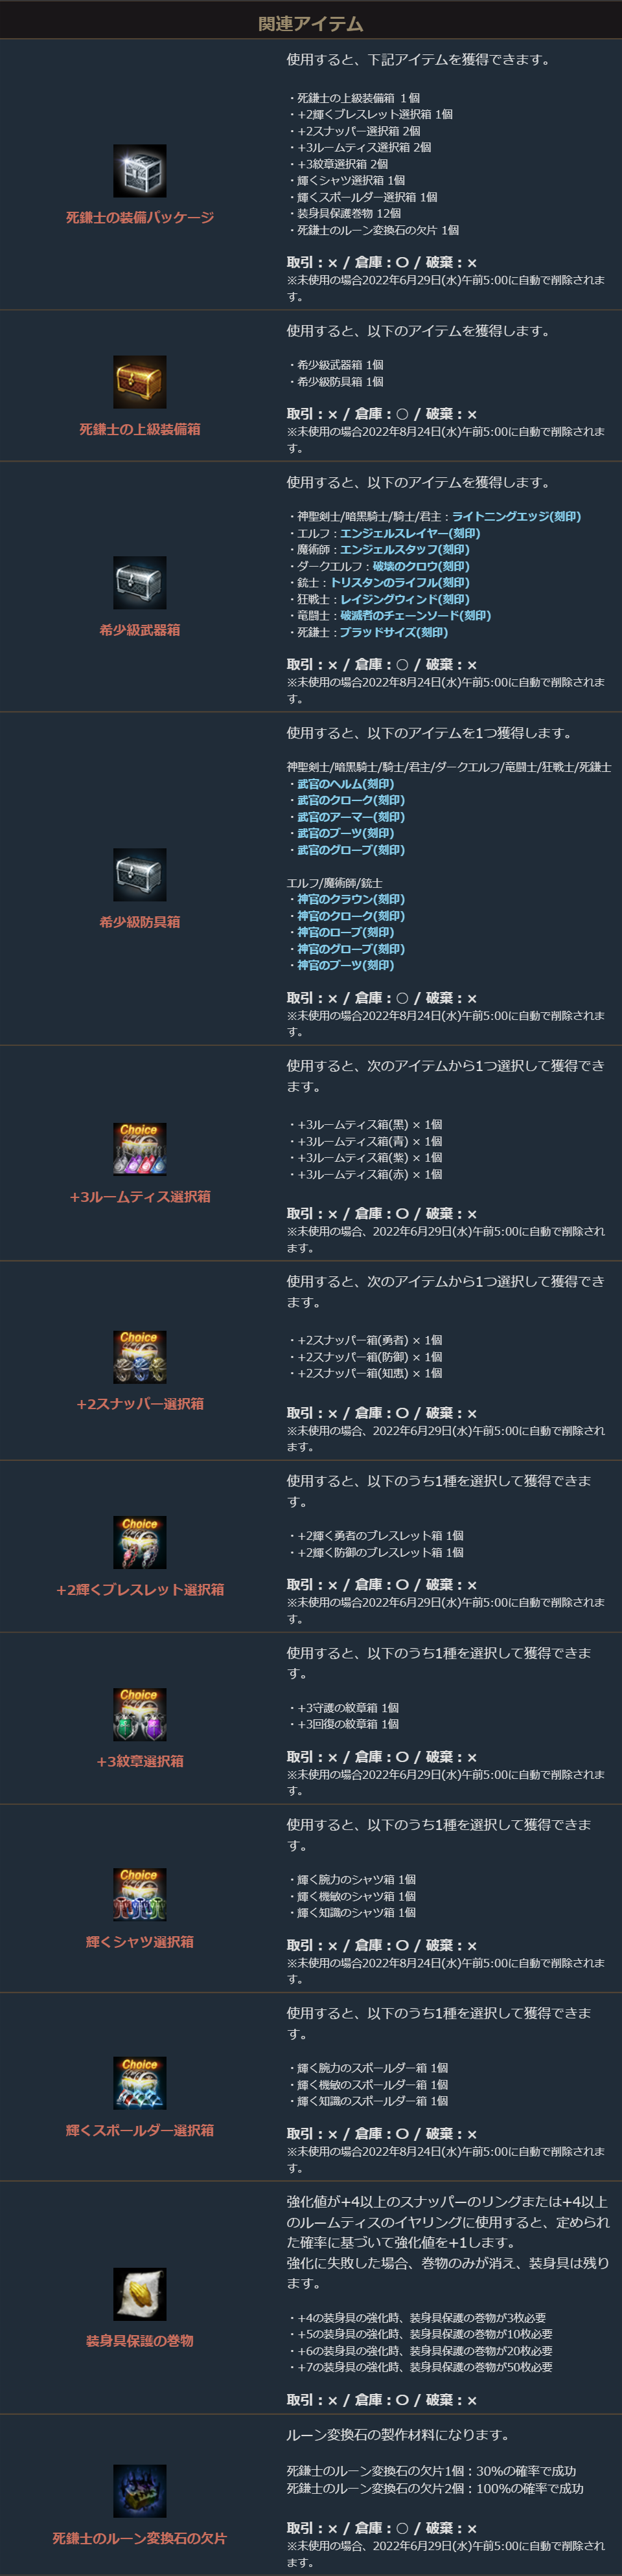The image size is (622, 2576).
Task: Click the ブラッドサイズ(刻印) link
Action: pos(394,632)
